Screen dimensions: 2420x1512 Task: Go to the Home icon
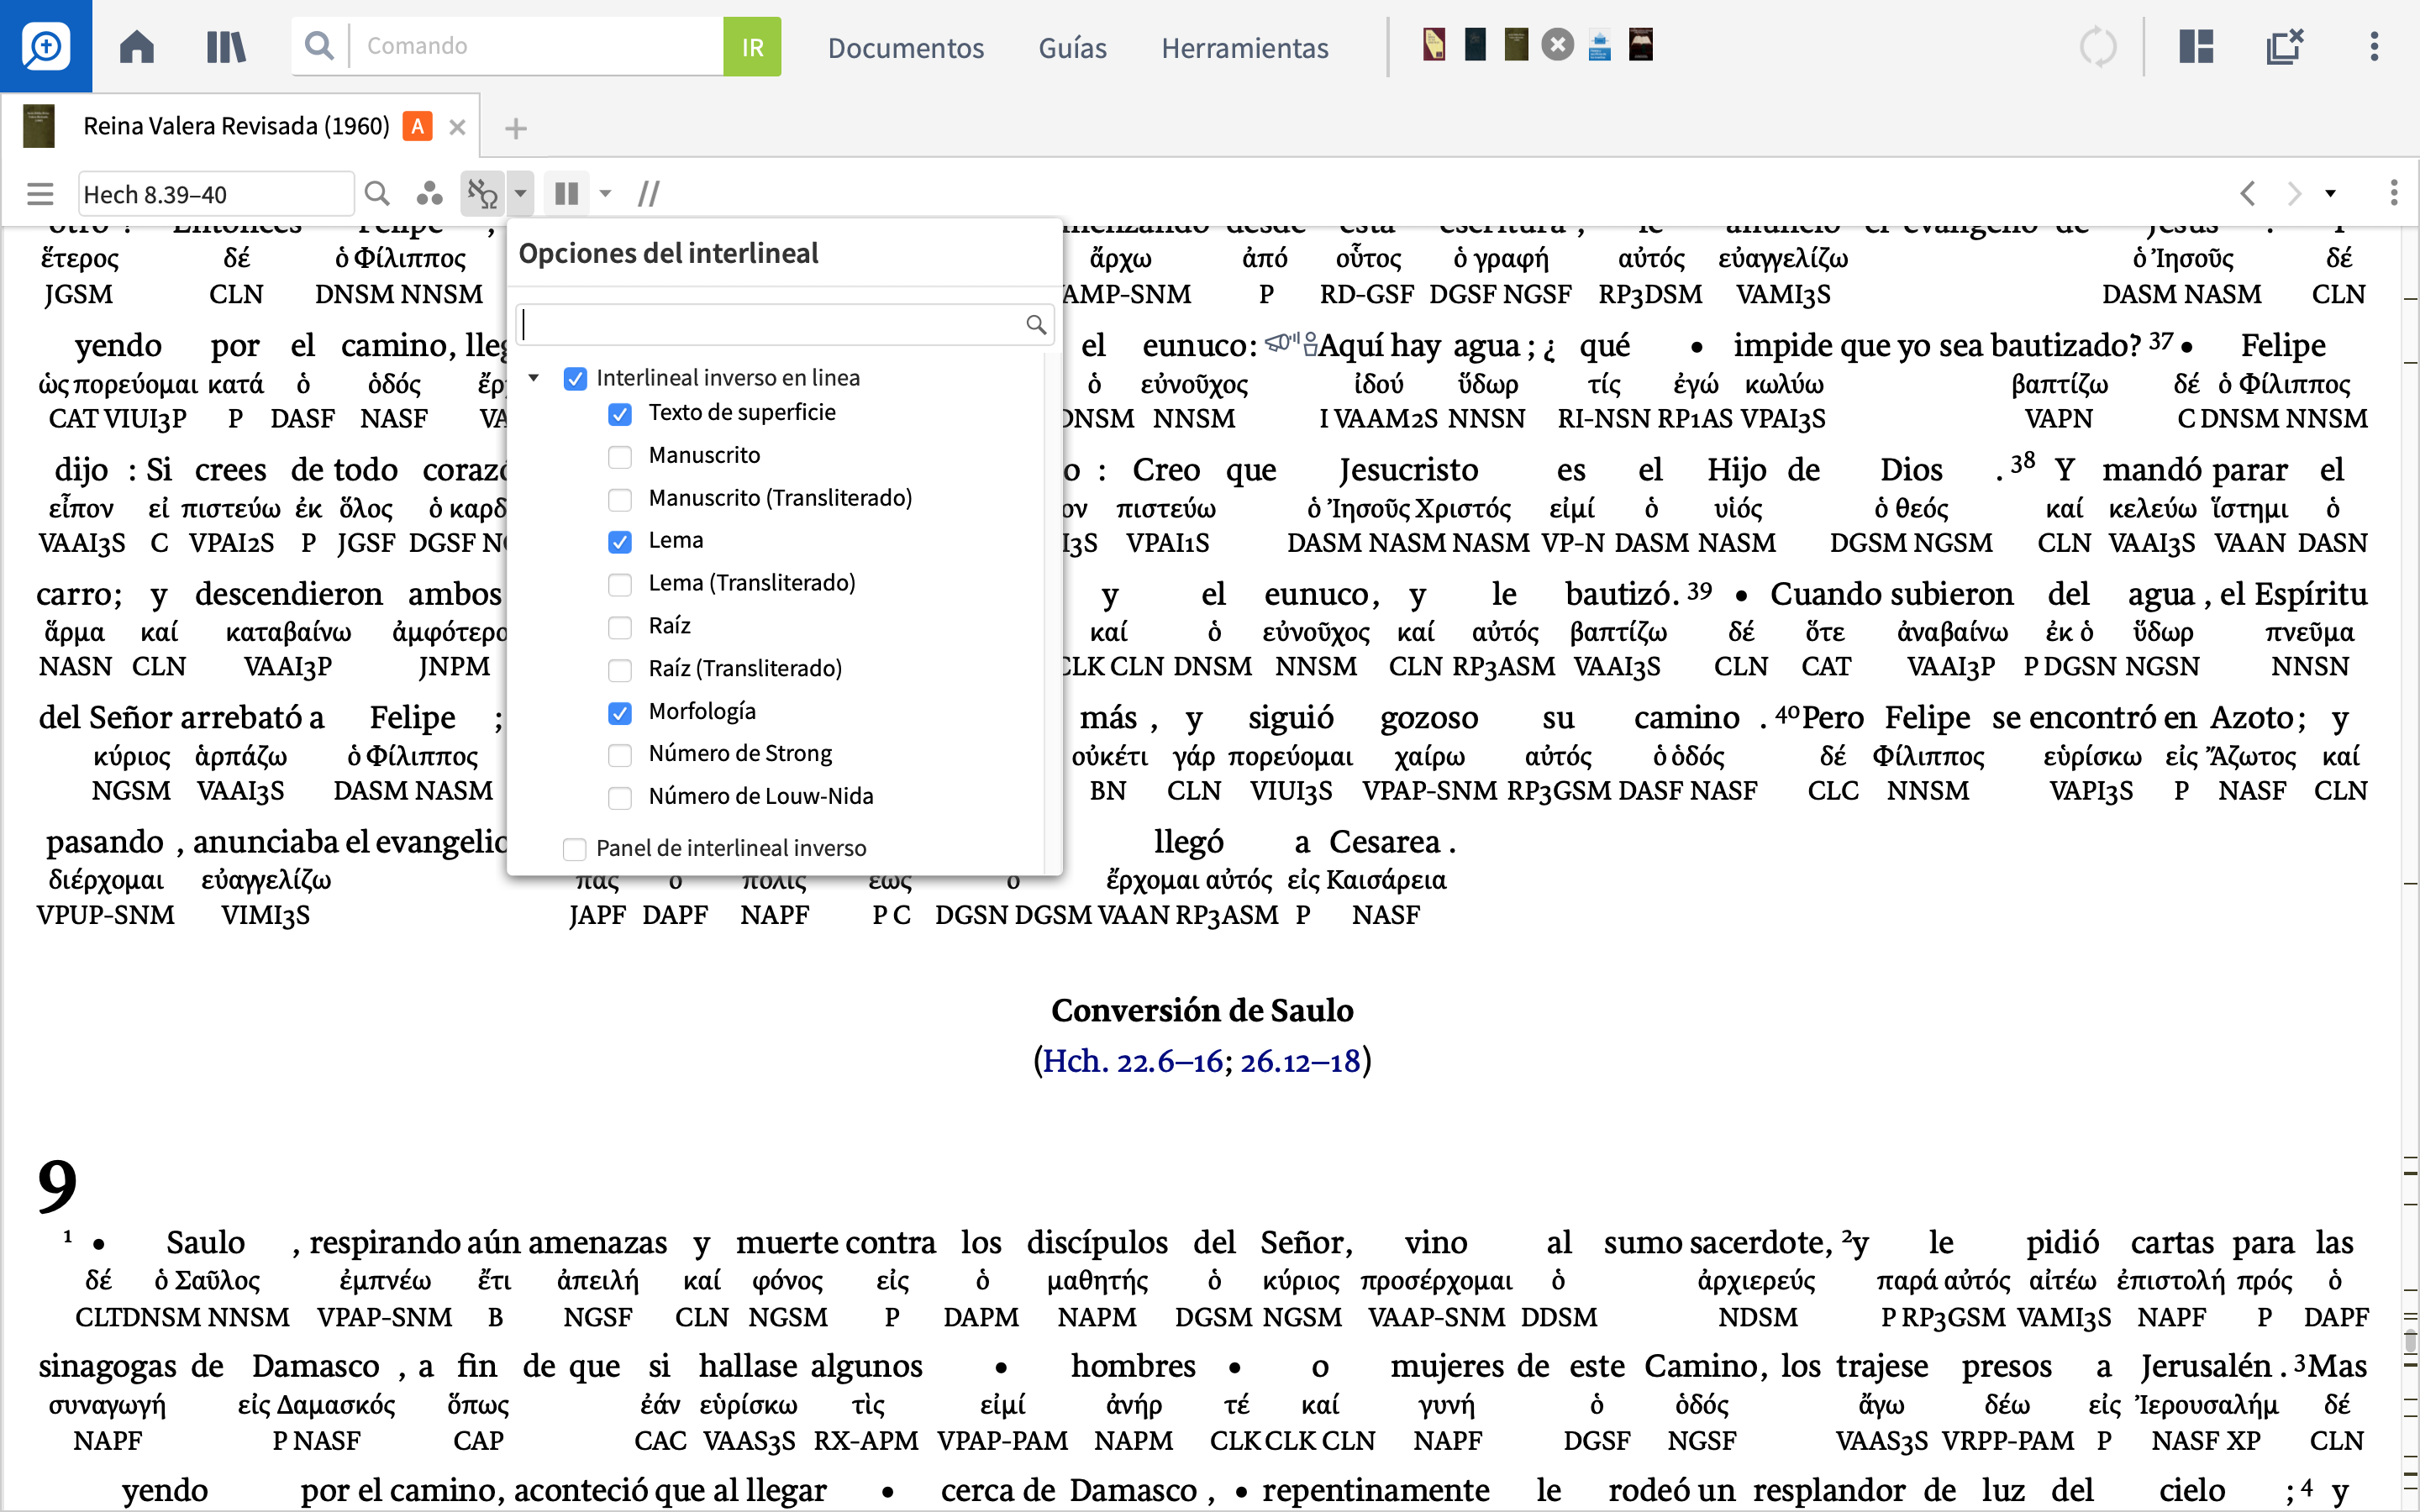click(x=137, y=46)
